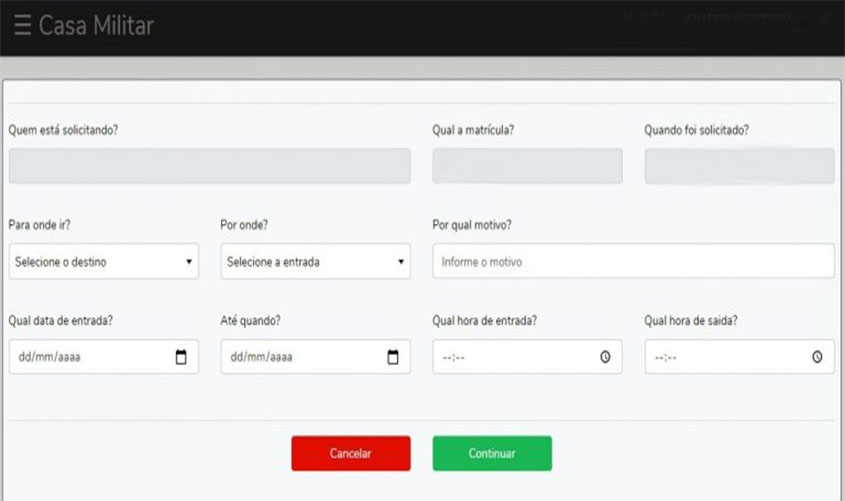The height and width of the screenshot is (501, 845).
Task: Open the calendar picker for 'Até quando?'
Action: pyautogui.click(x=393, y=357)
